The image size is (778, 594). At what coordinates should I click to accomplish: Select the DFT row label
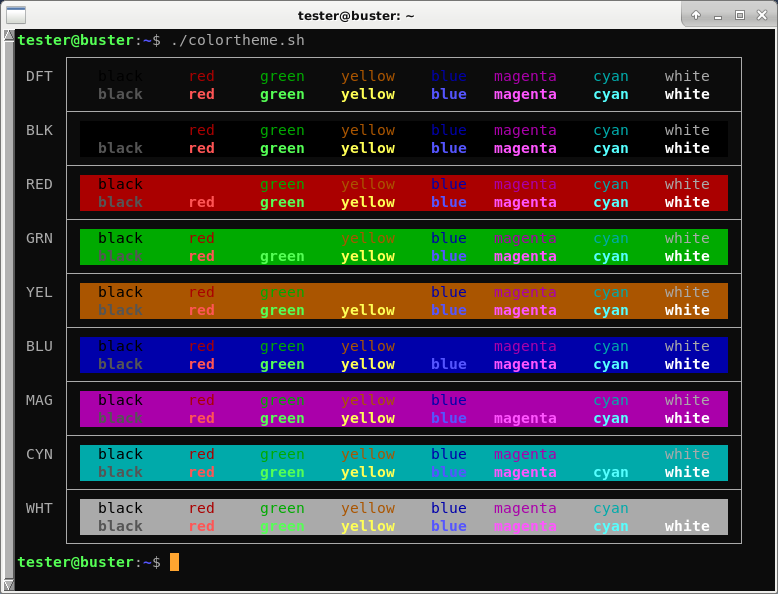[x=40, y=76]
